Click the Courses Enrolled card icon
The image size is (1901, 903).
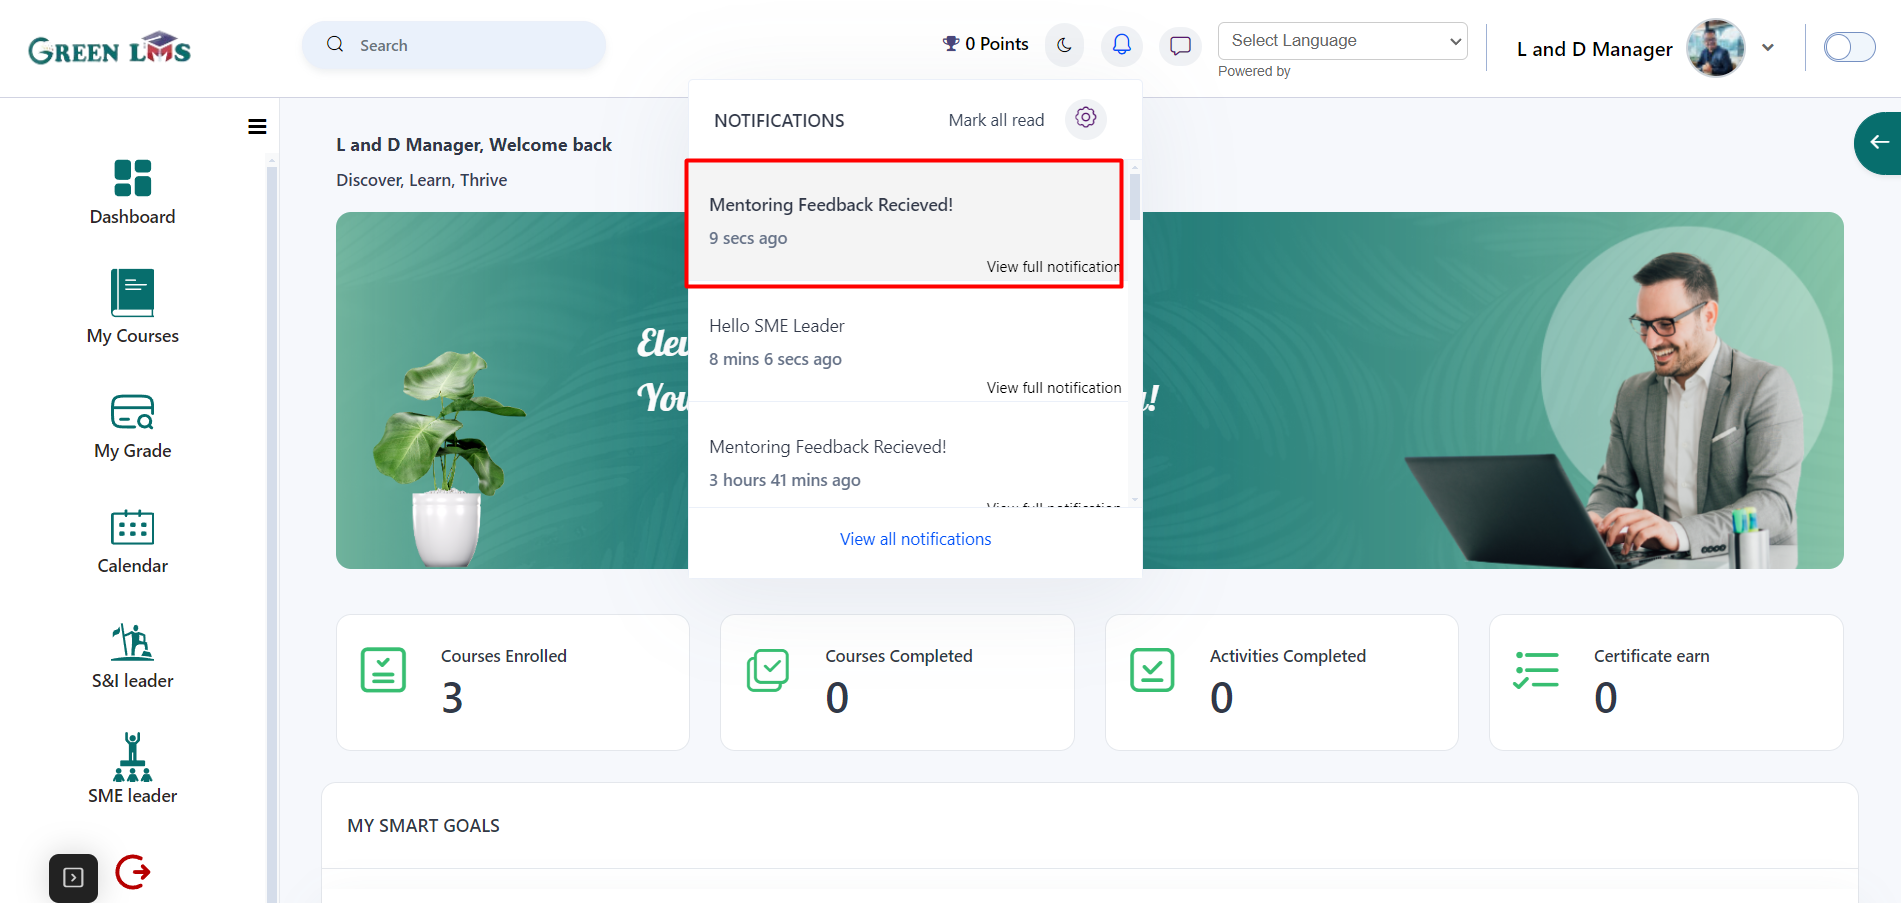coord(383,670)
